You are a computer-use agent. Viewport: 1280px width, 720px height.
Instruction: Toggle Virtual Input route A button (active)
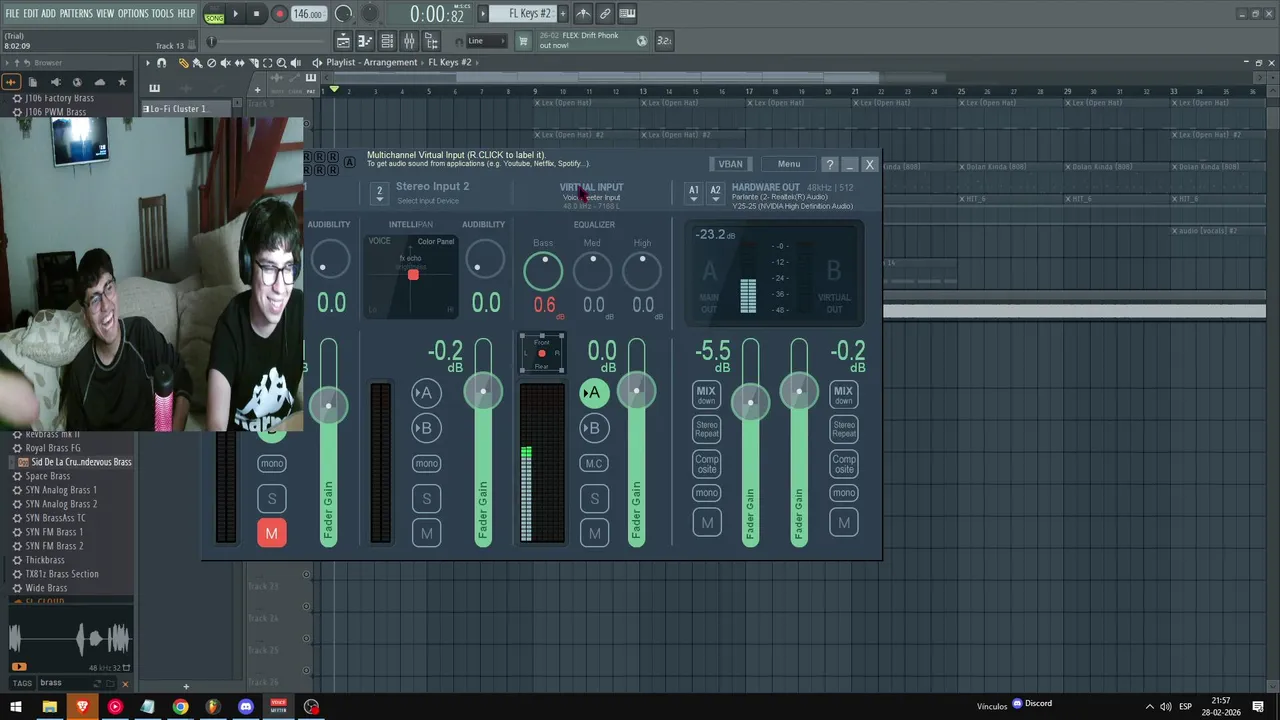coord(594,393)
